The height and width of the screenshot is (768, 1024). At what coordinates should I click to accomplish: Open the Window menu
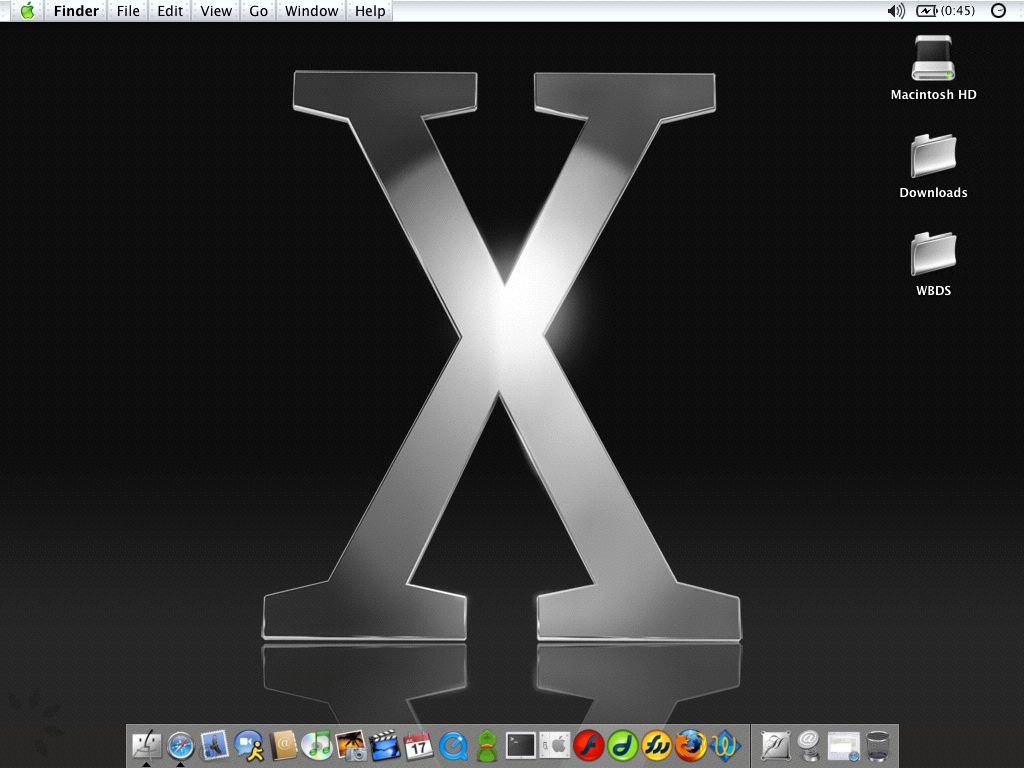(312, 10)
